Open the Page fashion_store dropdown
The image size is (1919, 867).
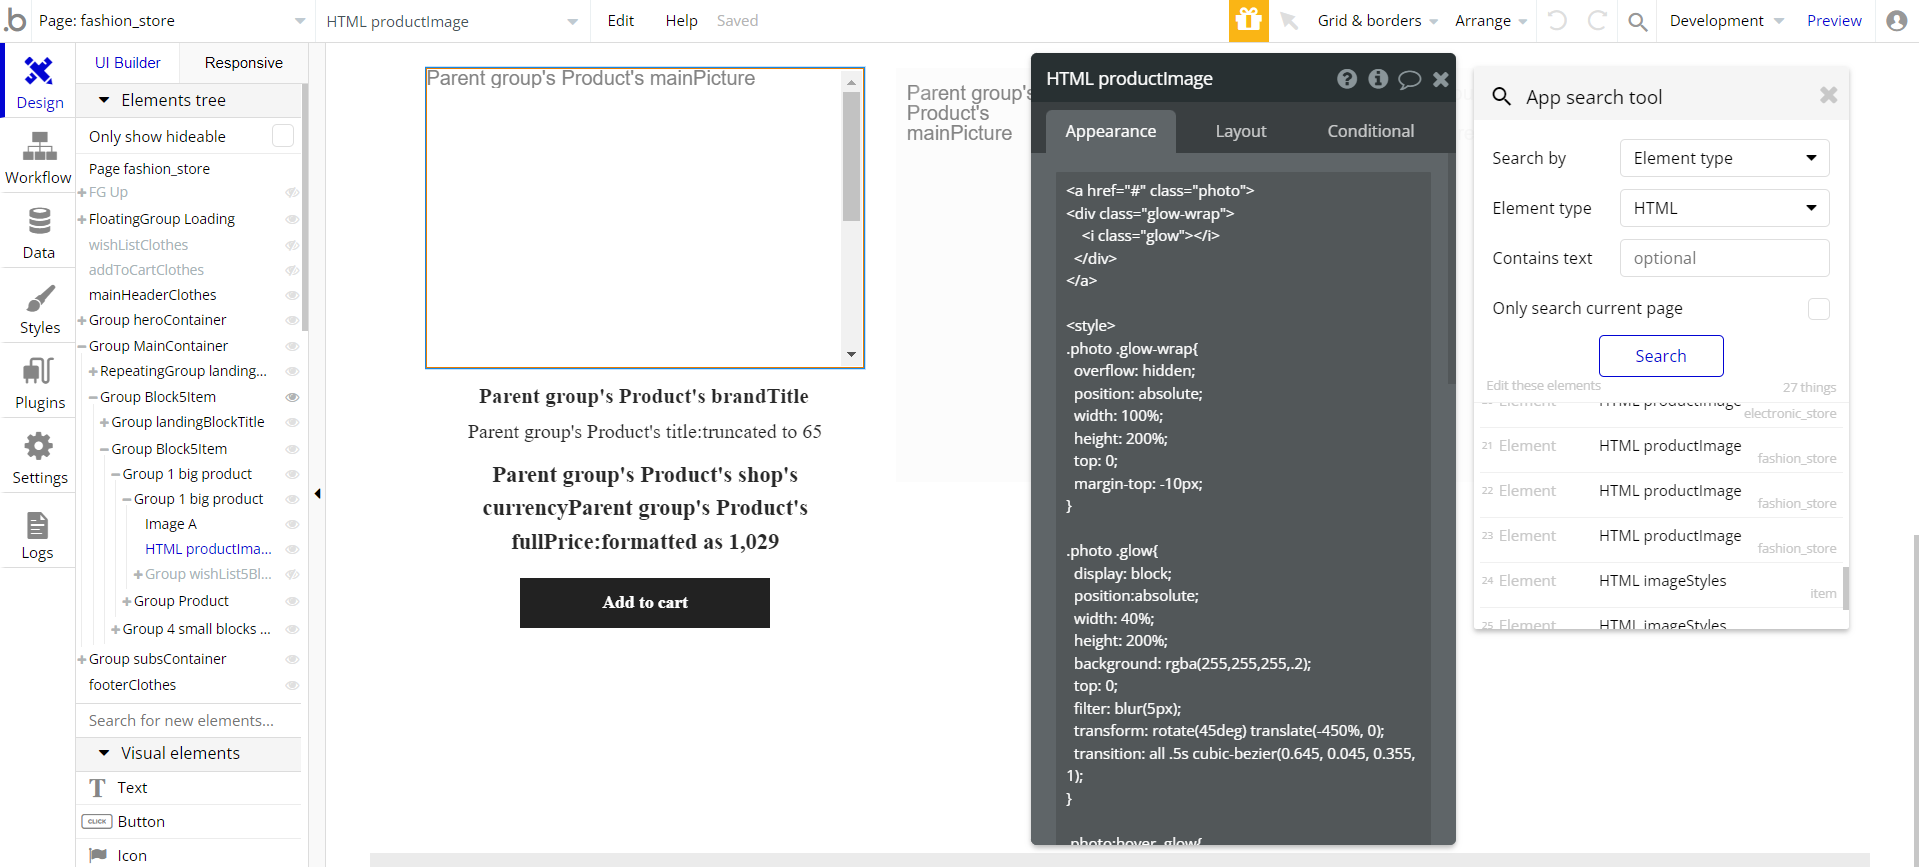[172, 21]
